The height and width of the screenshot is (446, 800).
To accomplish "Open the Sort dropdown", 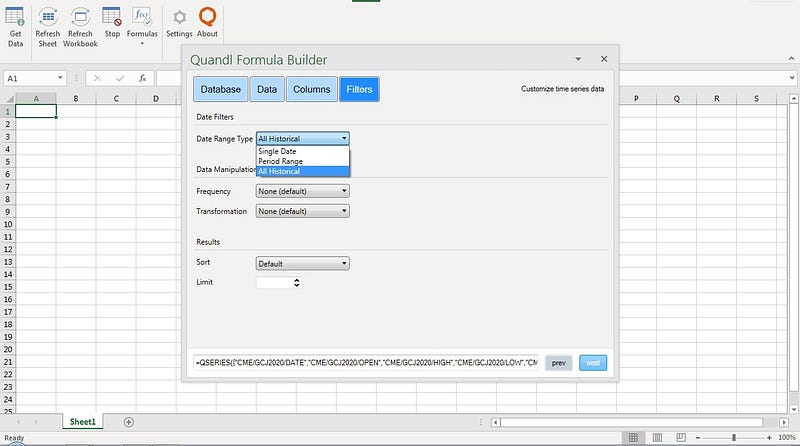I will (x=303, y=263).
